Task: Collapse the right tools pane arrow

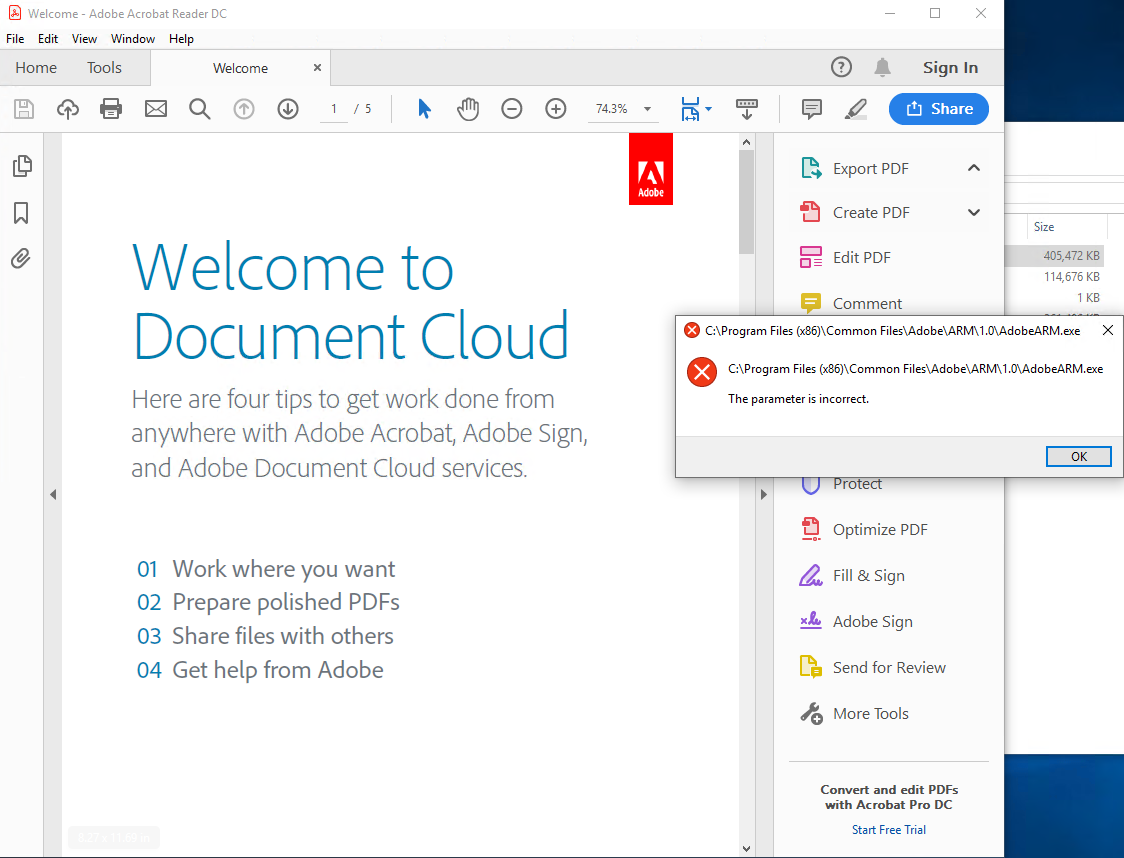Action: coord(763,495)
